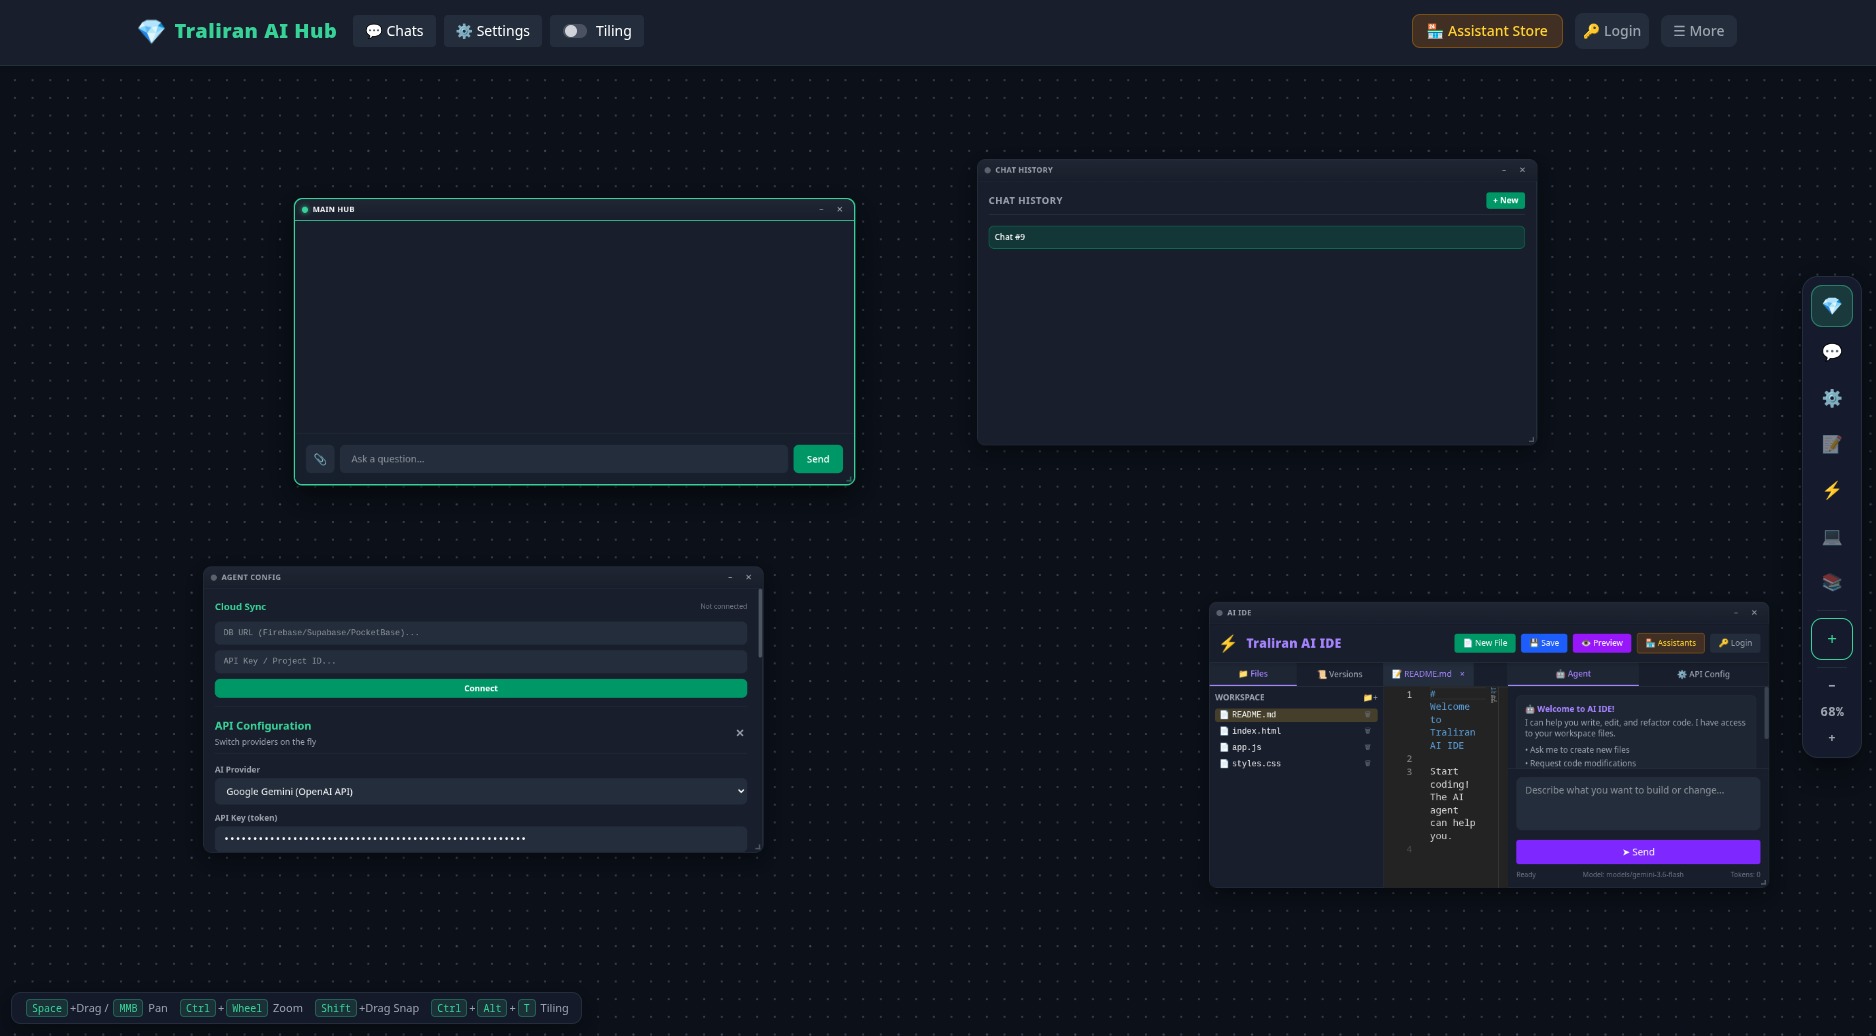Open the Assistant Store button
Image resolution: width=1876 pixels, height=1036 pixels.
point(1487,31)
